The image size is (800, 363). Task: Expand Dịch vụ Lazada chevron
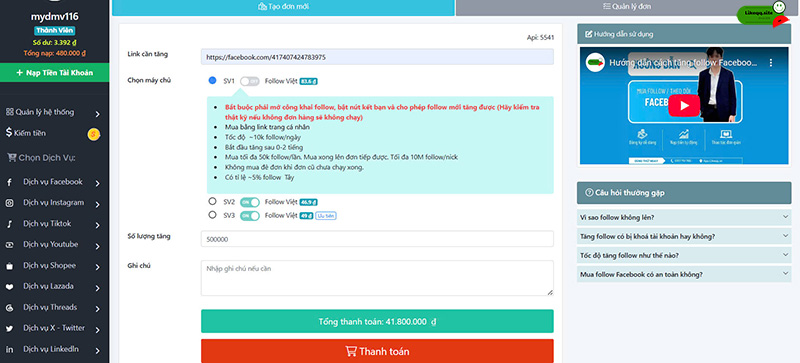(97, 288)
